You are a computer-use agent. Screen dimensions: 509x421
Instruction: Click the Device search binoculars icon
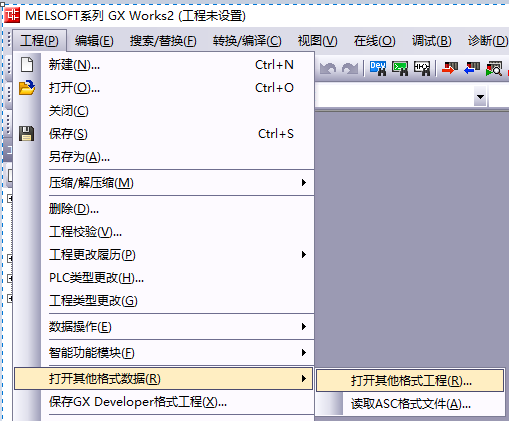378,68
